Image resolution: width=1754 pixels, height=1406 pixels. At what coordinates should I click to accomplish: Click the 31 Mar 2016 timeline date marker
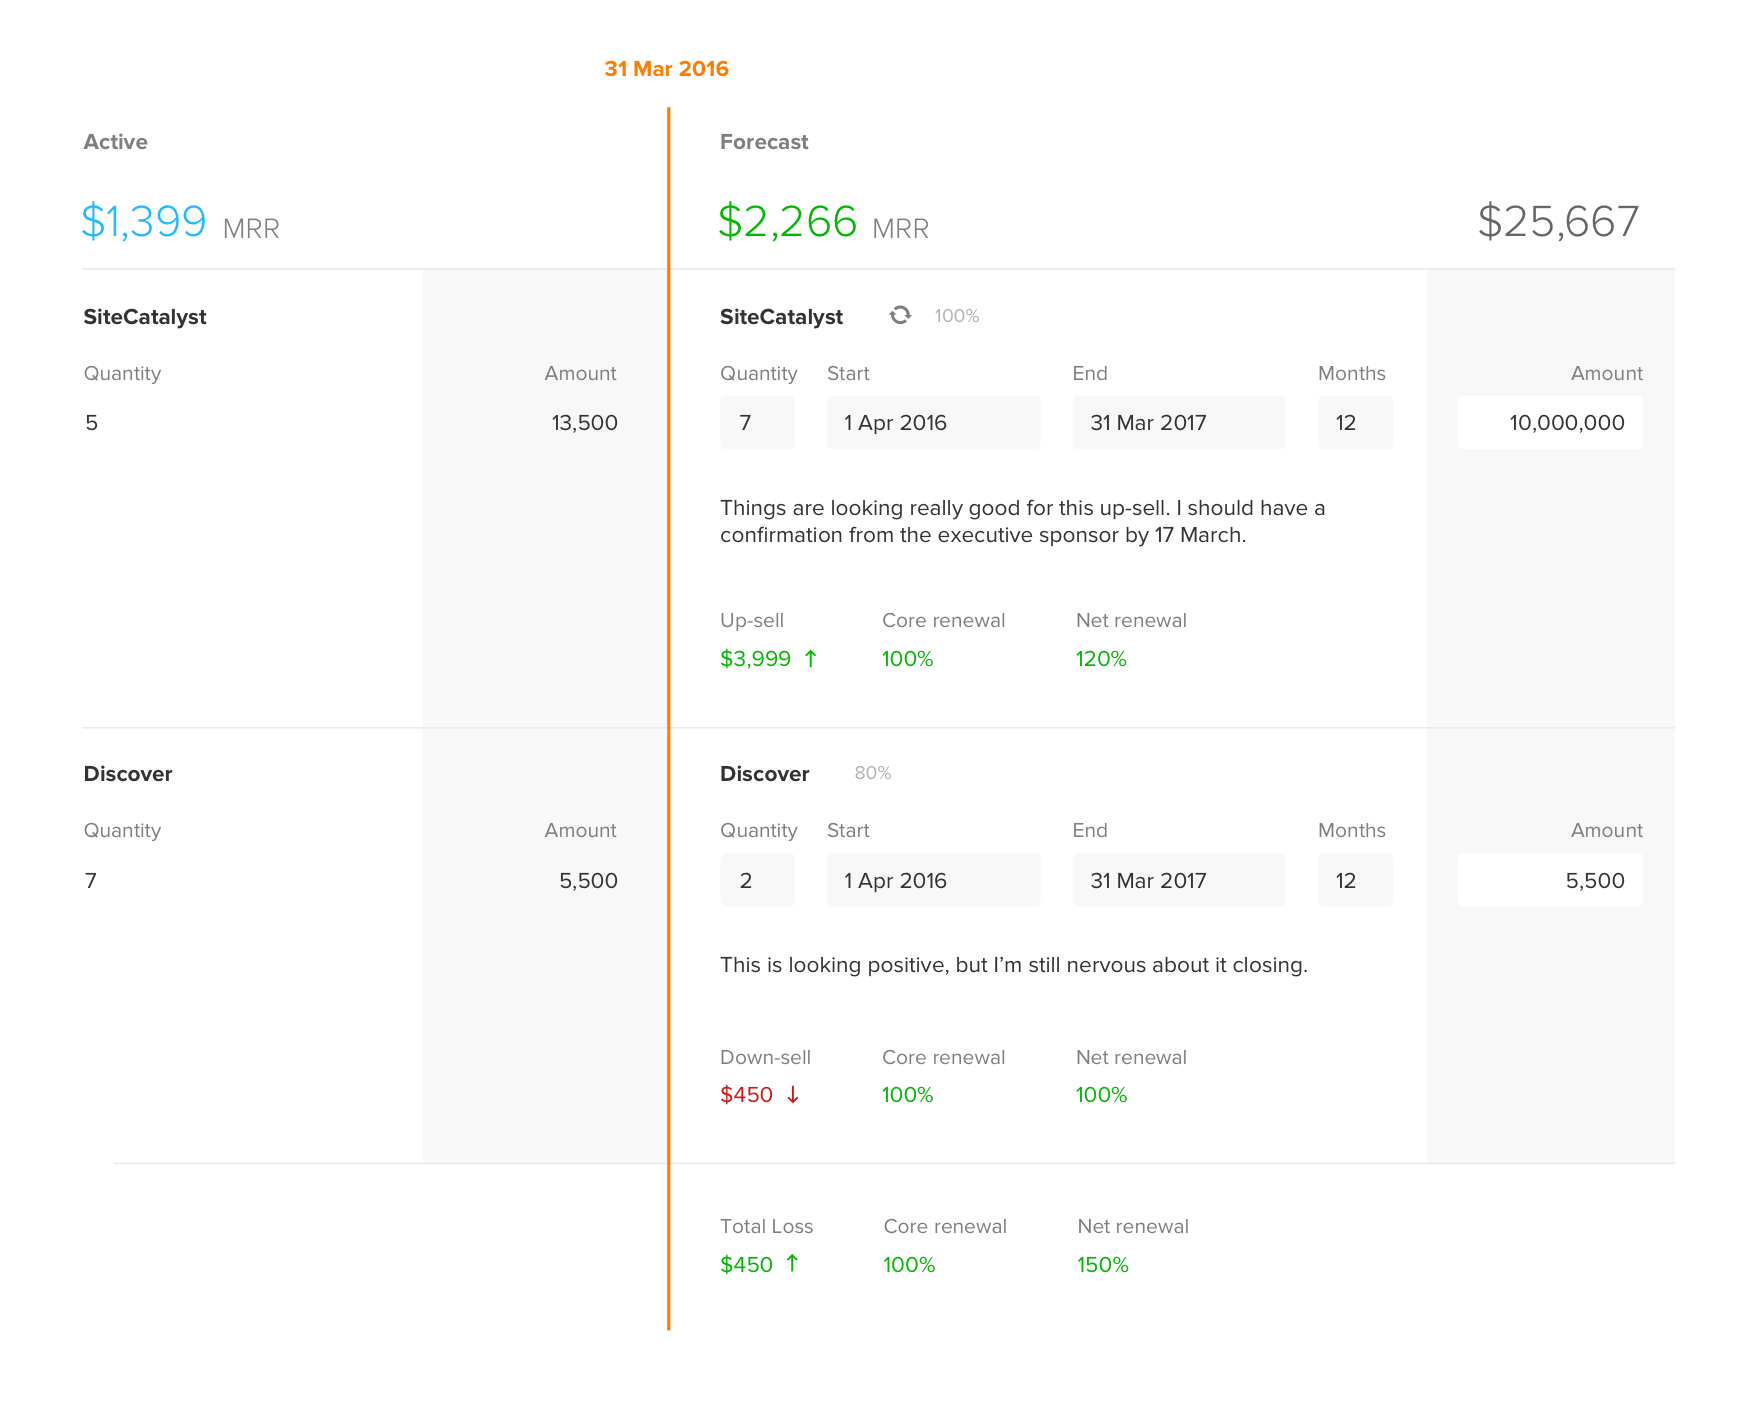tap(666, 68)
